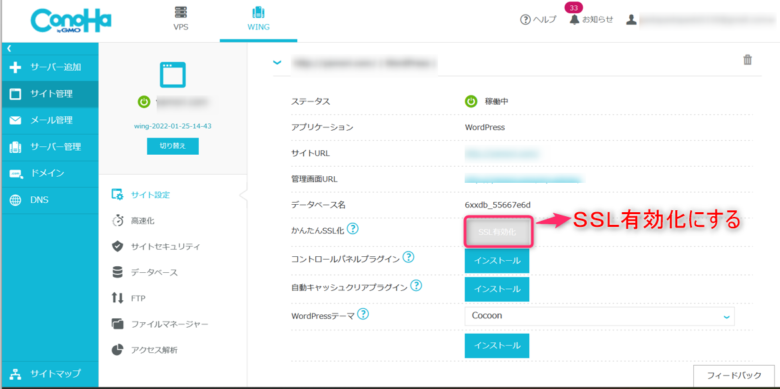Click the database name 6xxdb_55667e6d
The width and height of the screenshot is (780, 389).
(x=498, y=204)
